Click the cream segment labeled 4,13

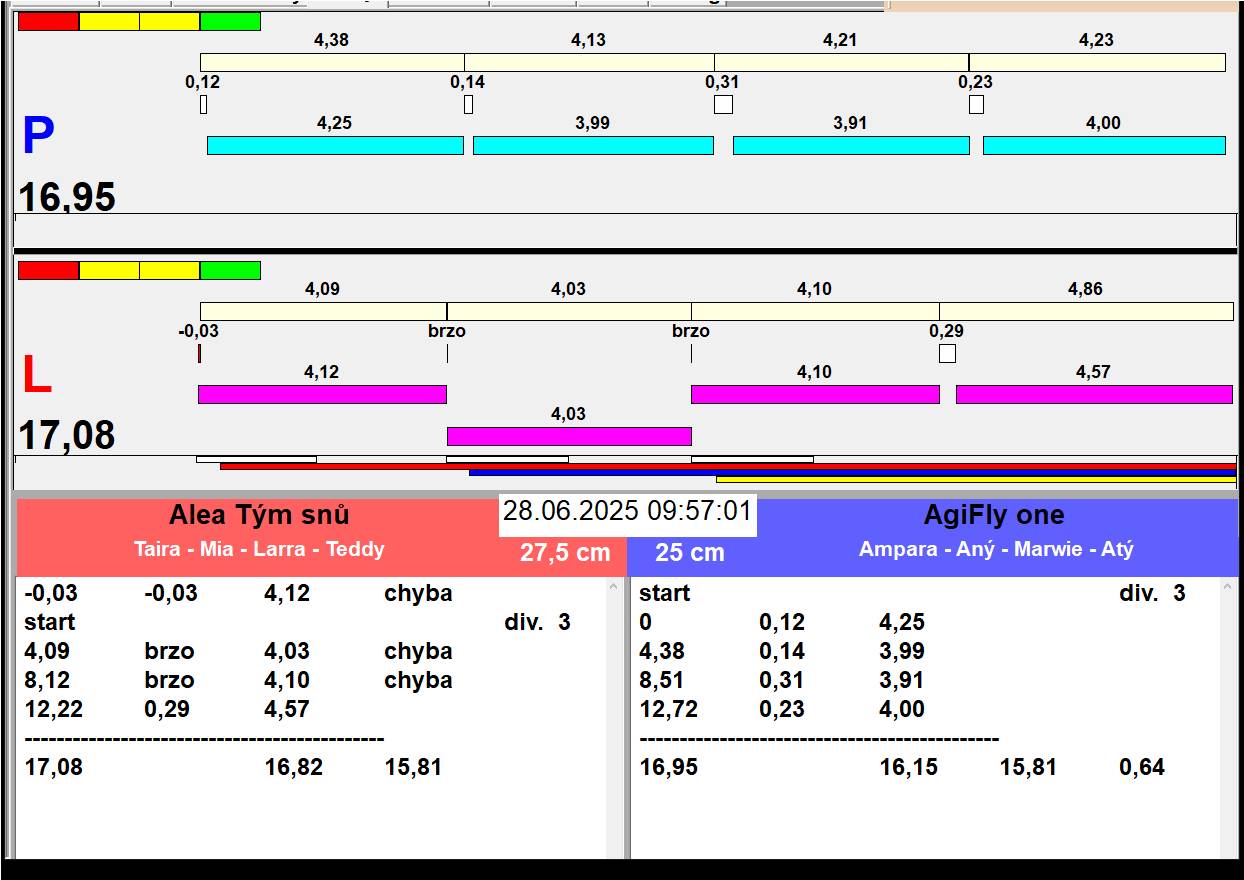pos(589,62)
